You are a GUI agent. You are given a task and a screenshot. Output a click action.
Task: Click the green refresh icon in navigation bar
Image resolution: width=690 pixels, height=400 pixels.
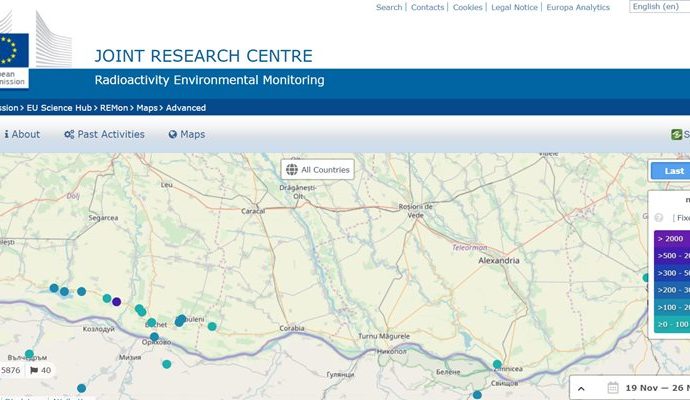click(676, 135)
